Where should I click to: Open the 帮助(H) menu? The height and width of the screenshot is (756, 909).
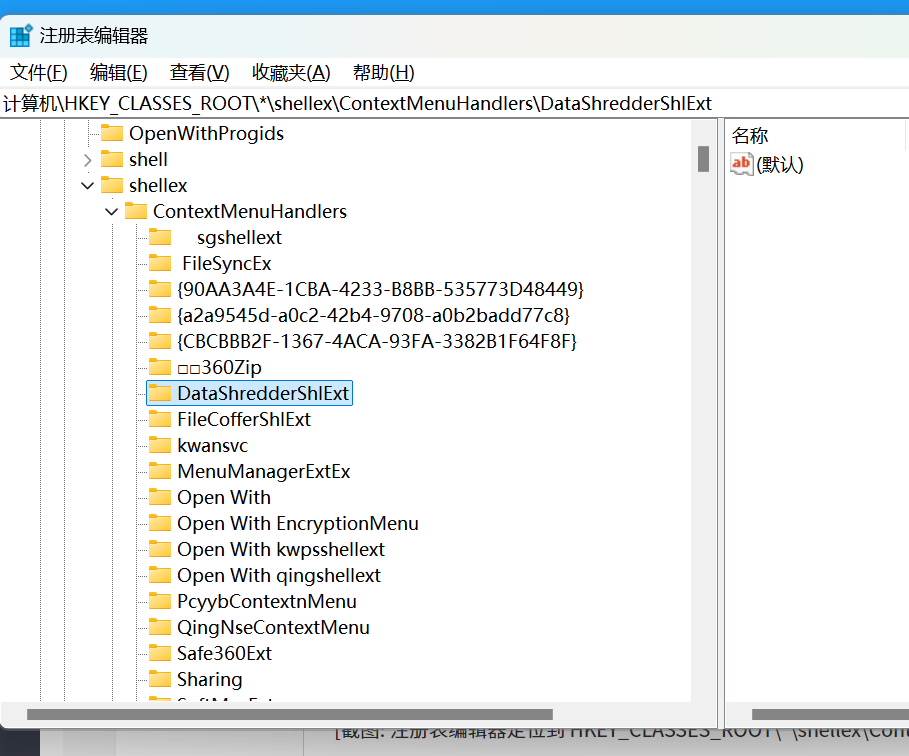point(384,73)
